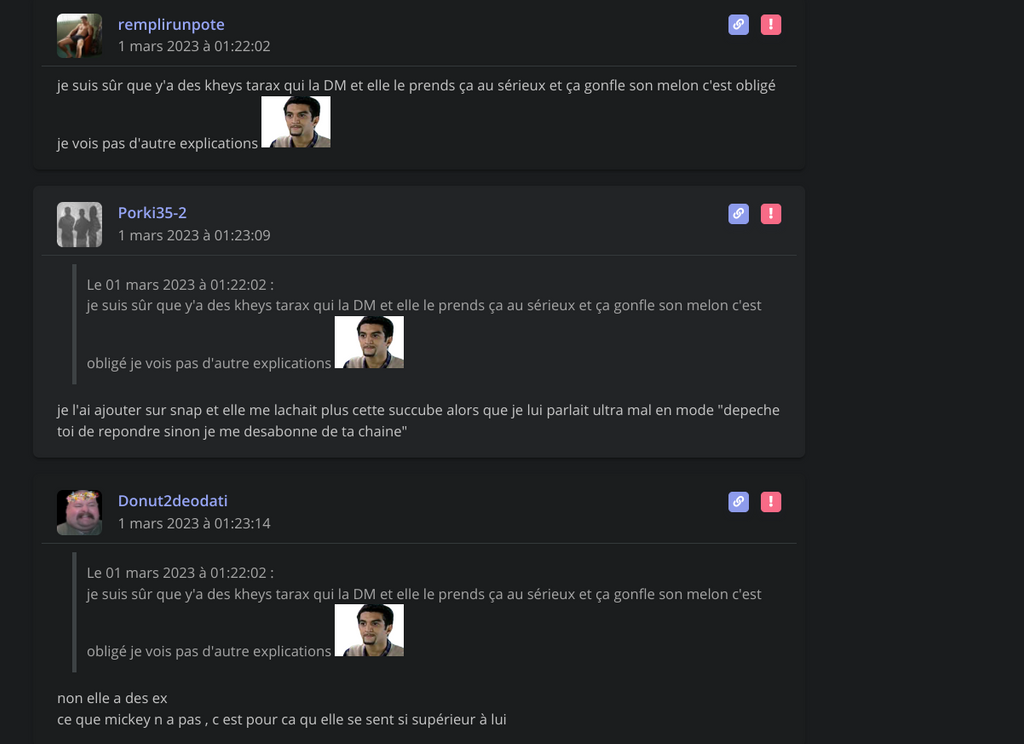Image resolution: width=1024 pixels, height=744 pixels.
Task: Copy permalink of remplirunpote's post
Action: (738, 25)
